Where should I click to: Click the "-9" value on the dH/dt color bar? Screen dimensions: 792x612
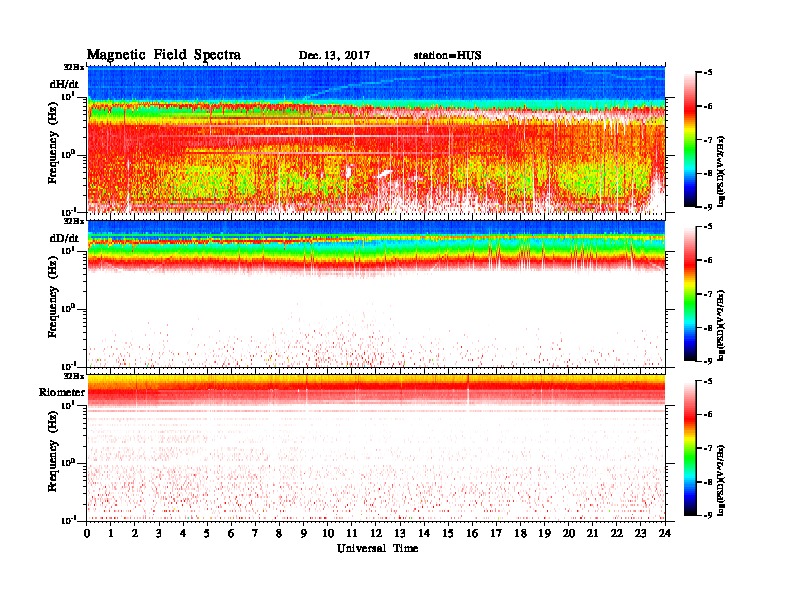pos(708,207)
